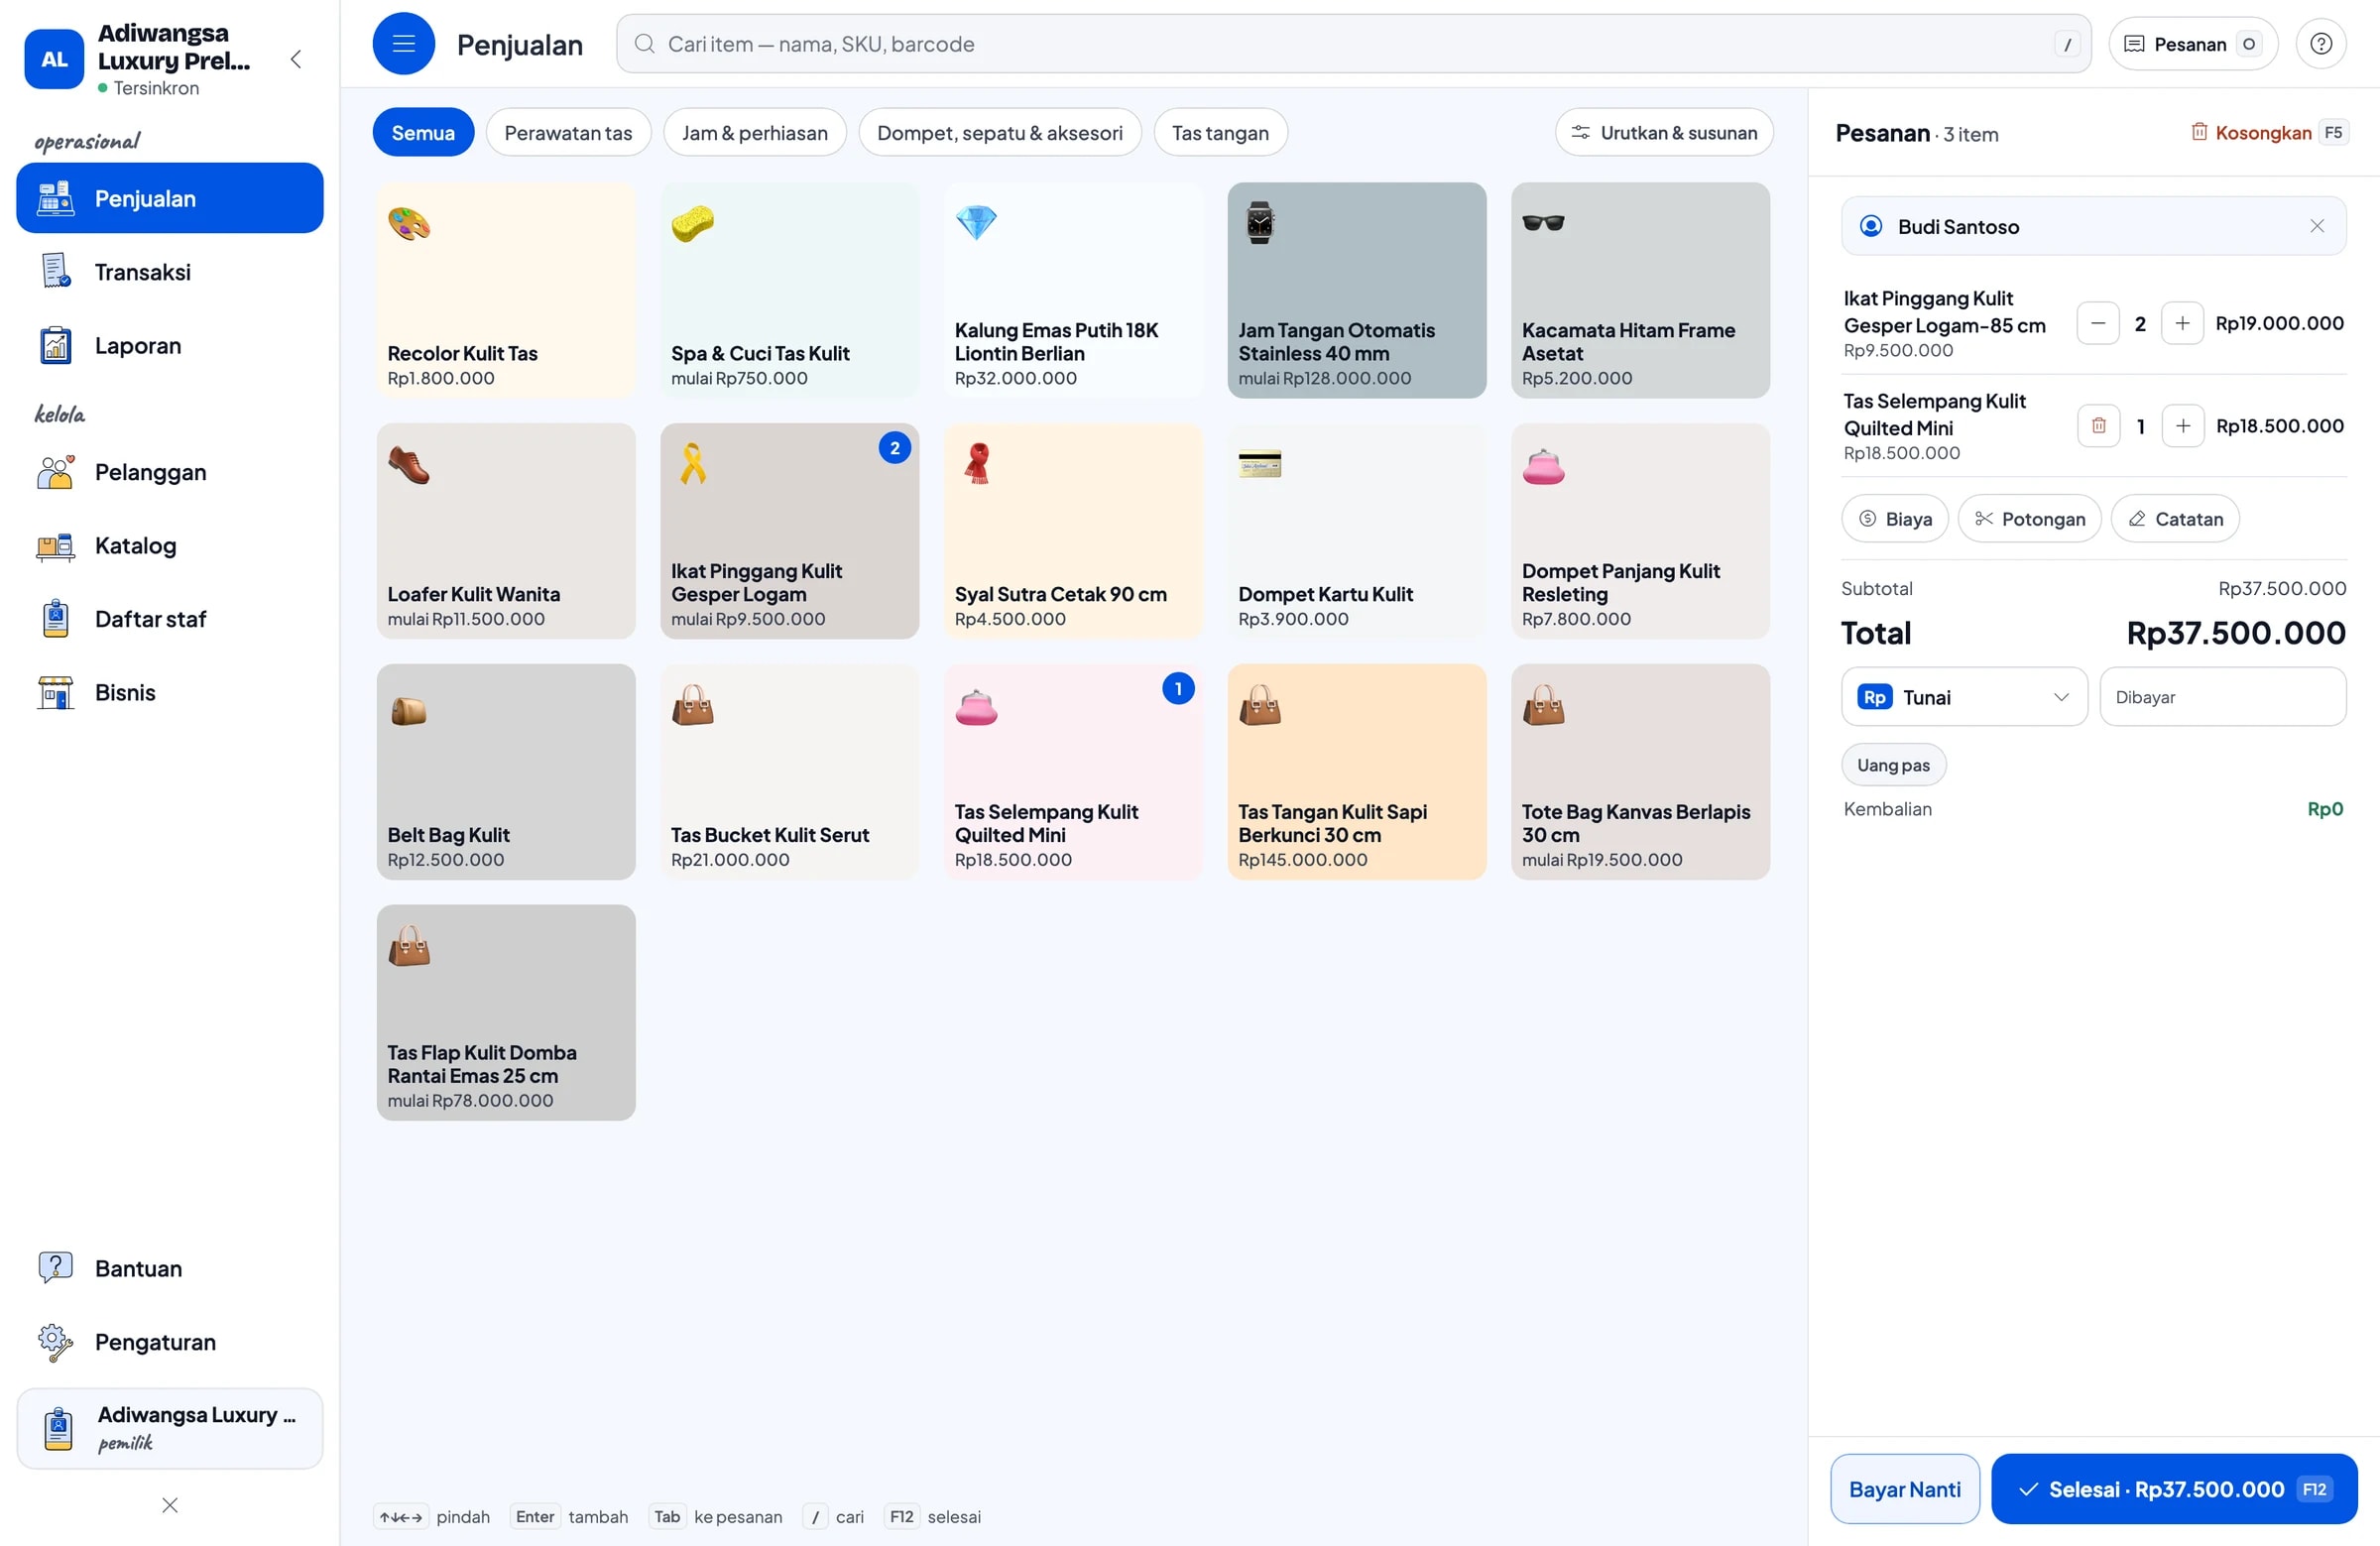Add a Catatan note to order
2380x1546 pixels.
tap(2175, 519)
